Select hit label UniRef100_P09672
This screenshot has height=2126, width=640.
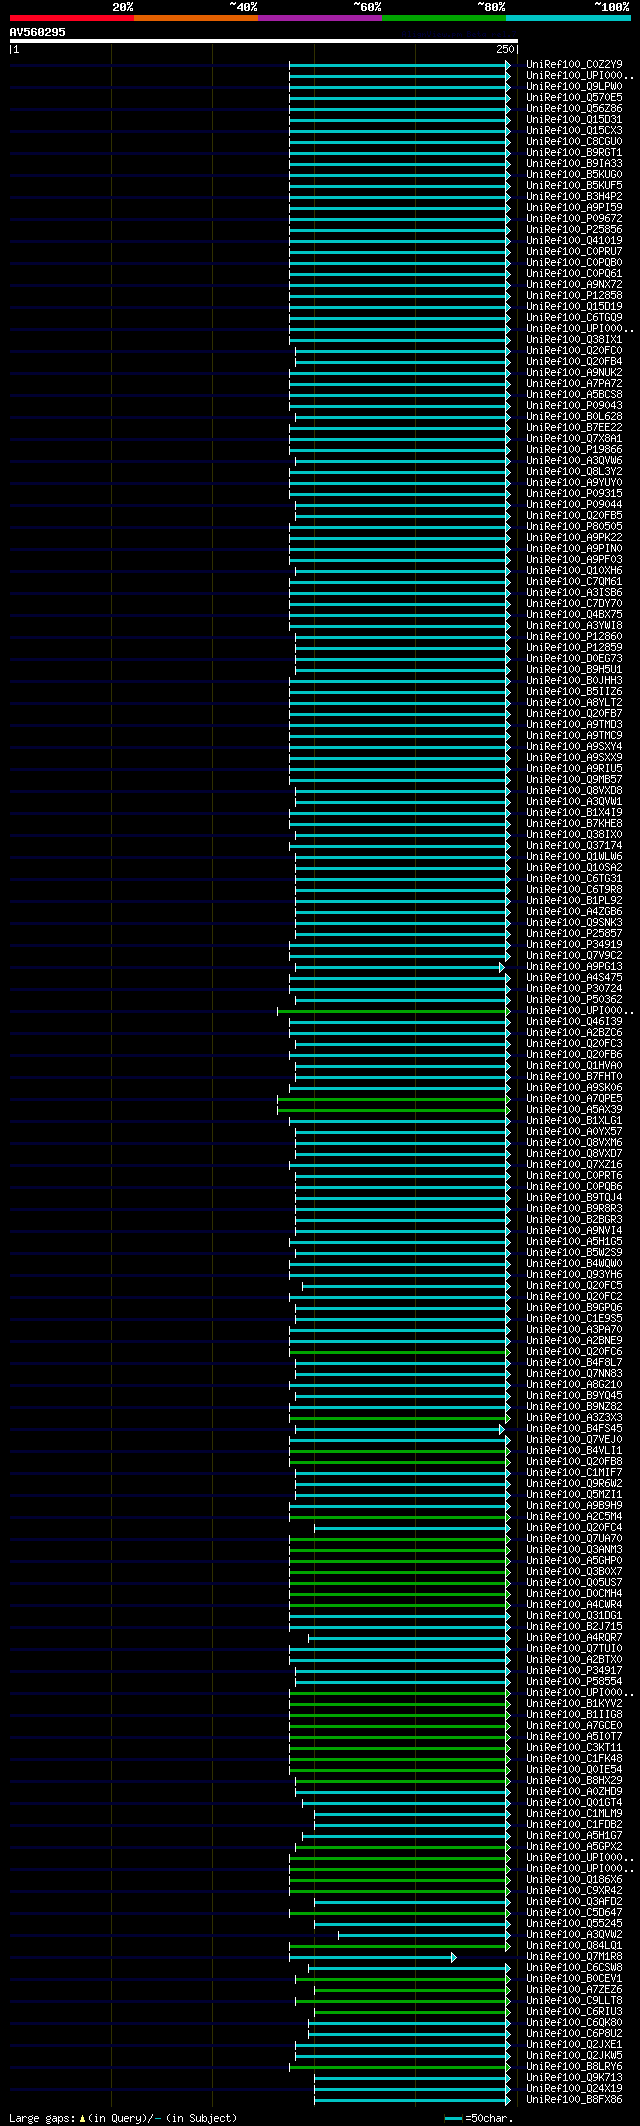point(574,218)
